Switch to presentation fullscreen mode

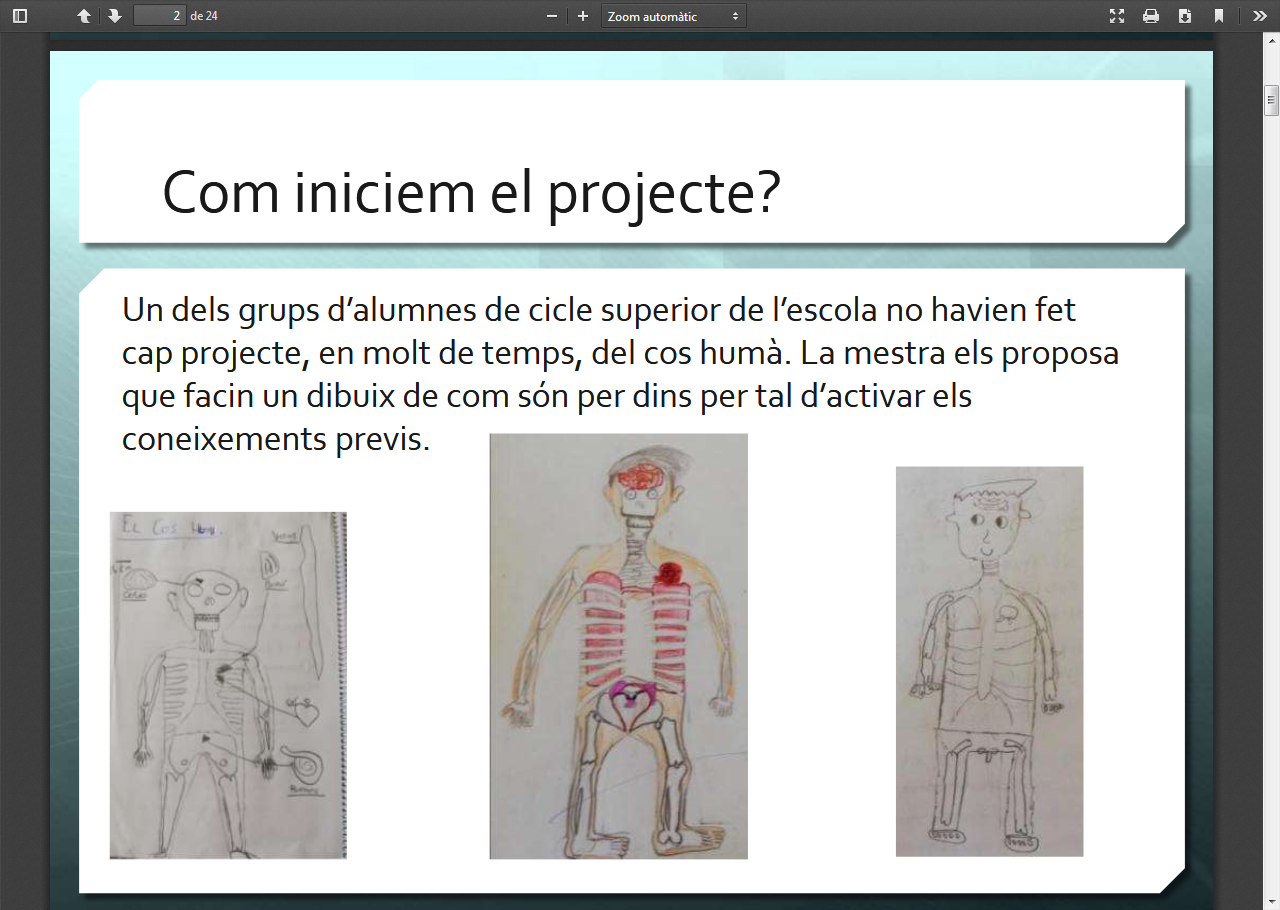[x=1117, y=16]
